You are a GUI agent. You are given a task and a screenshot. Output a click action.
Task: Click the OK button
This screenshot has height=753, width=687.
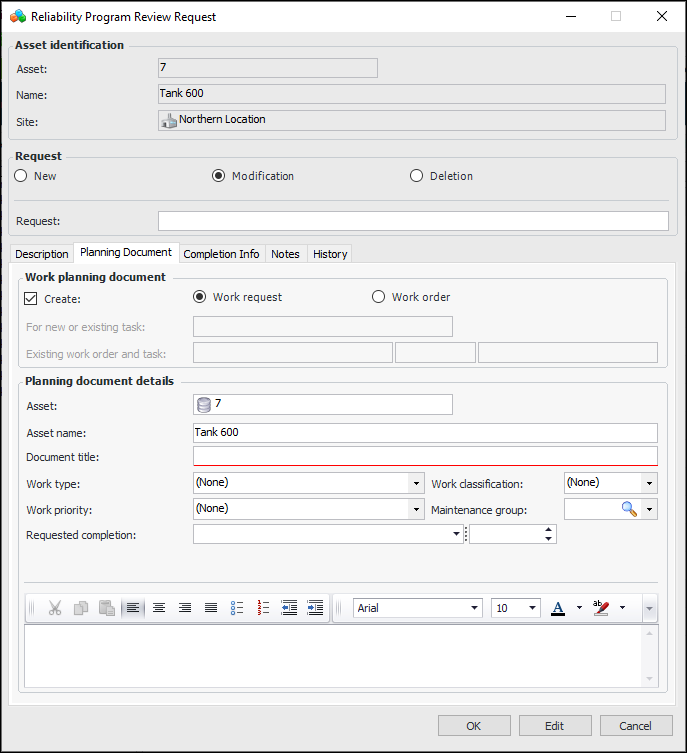(x=474, y=726)
